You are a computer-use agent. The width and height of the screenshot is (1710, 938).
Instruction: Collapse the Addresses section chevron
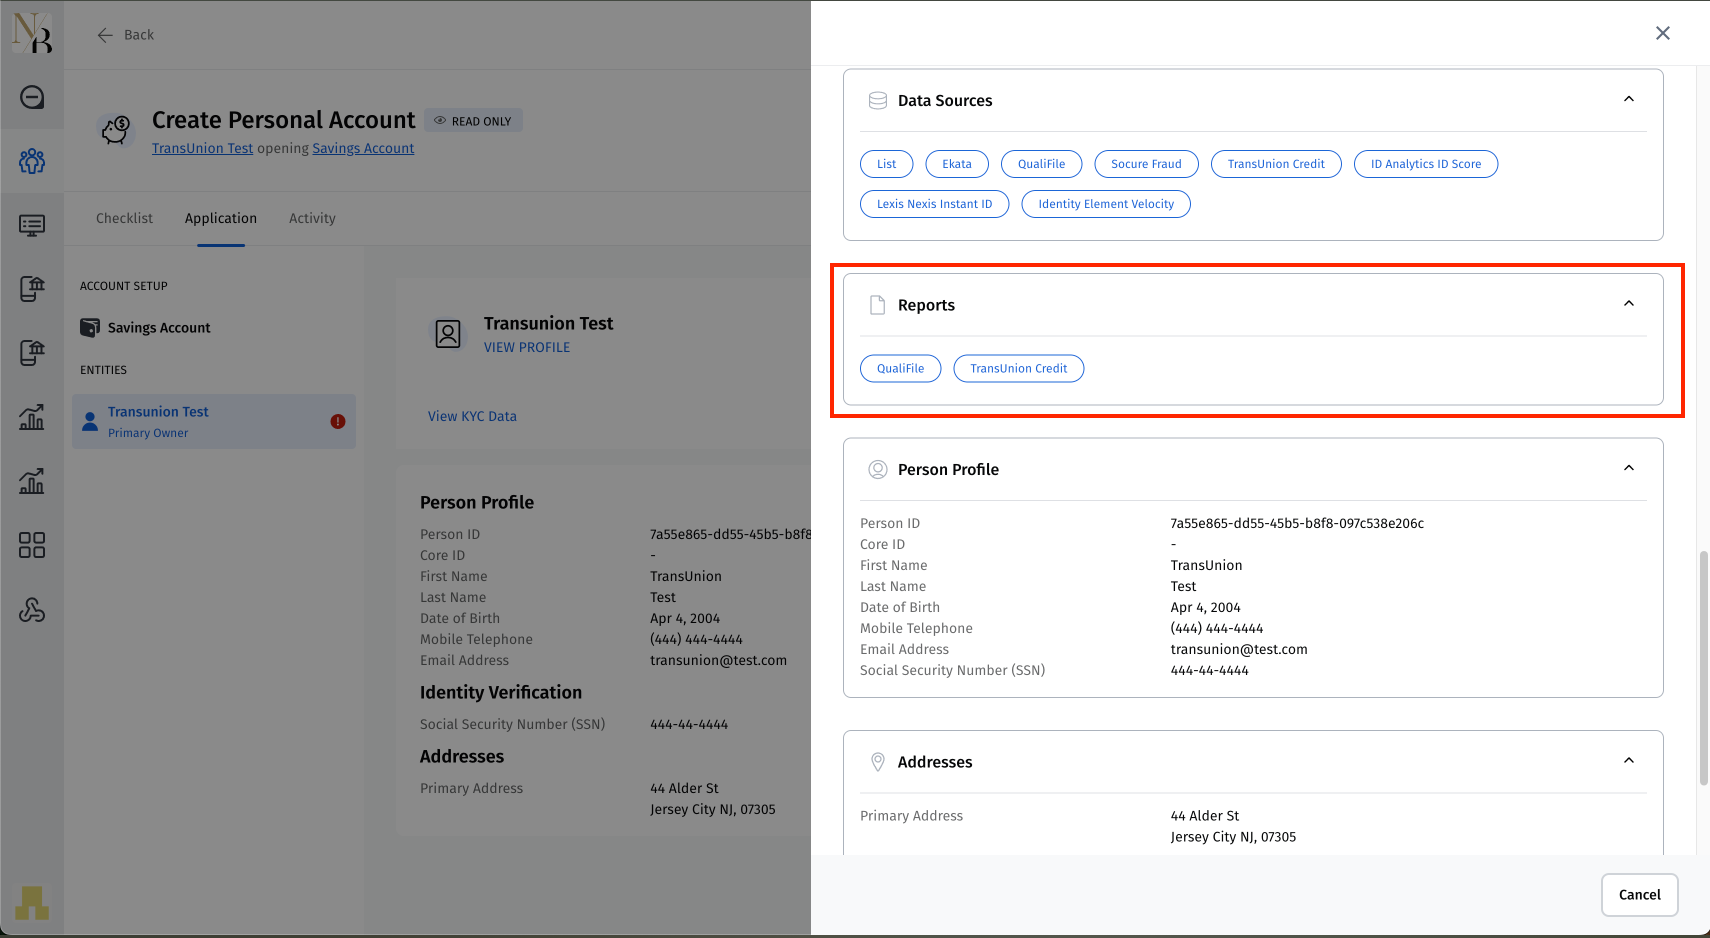[x=1628, y=761]
